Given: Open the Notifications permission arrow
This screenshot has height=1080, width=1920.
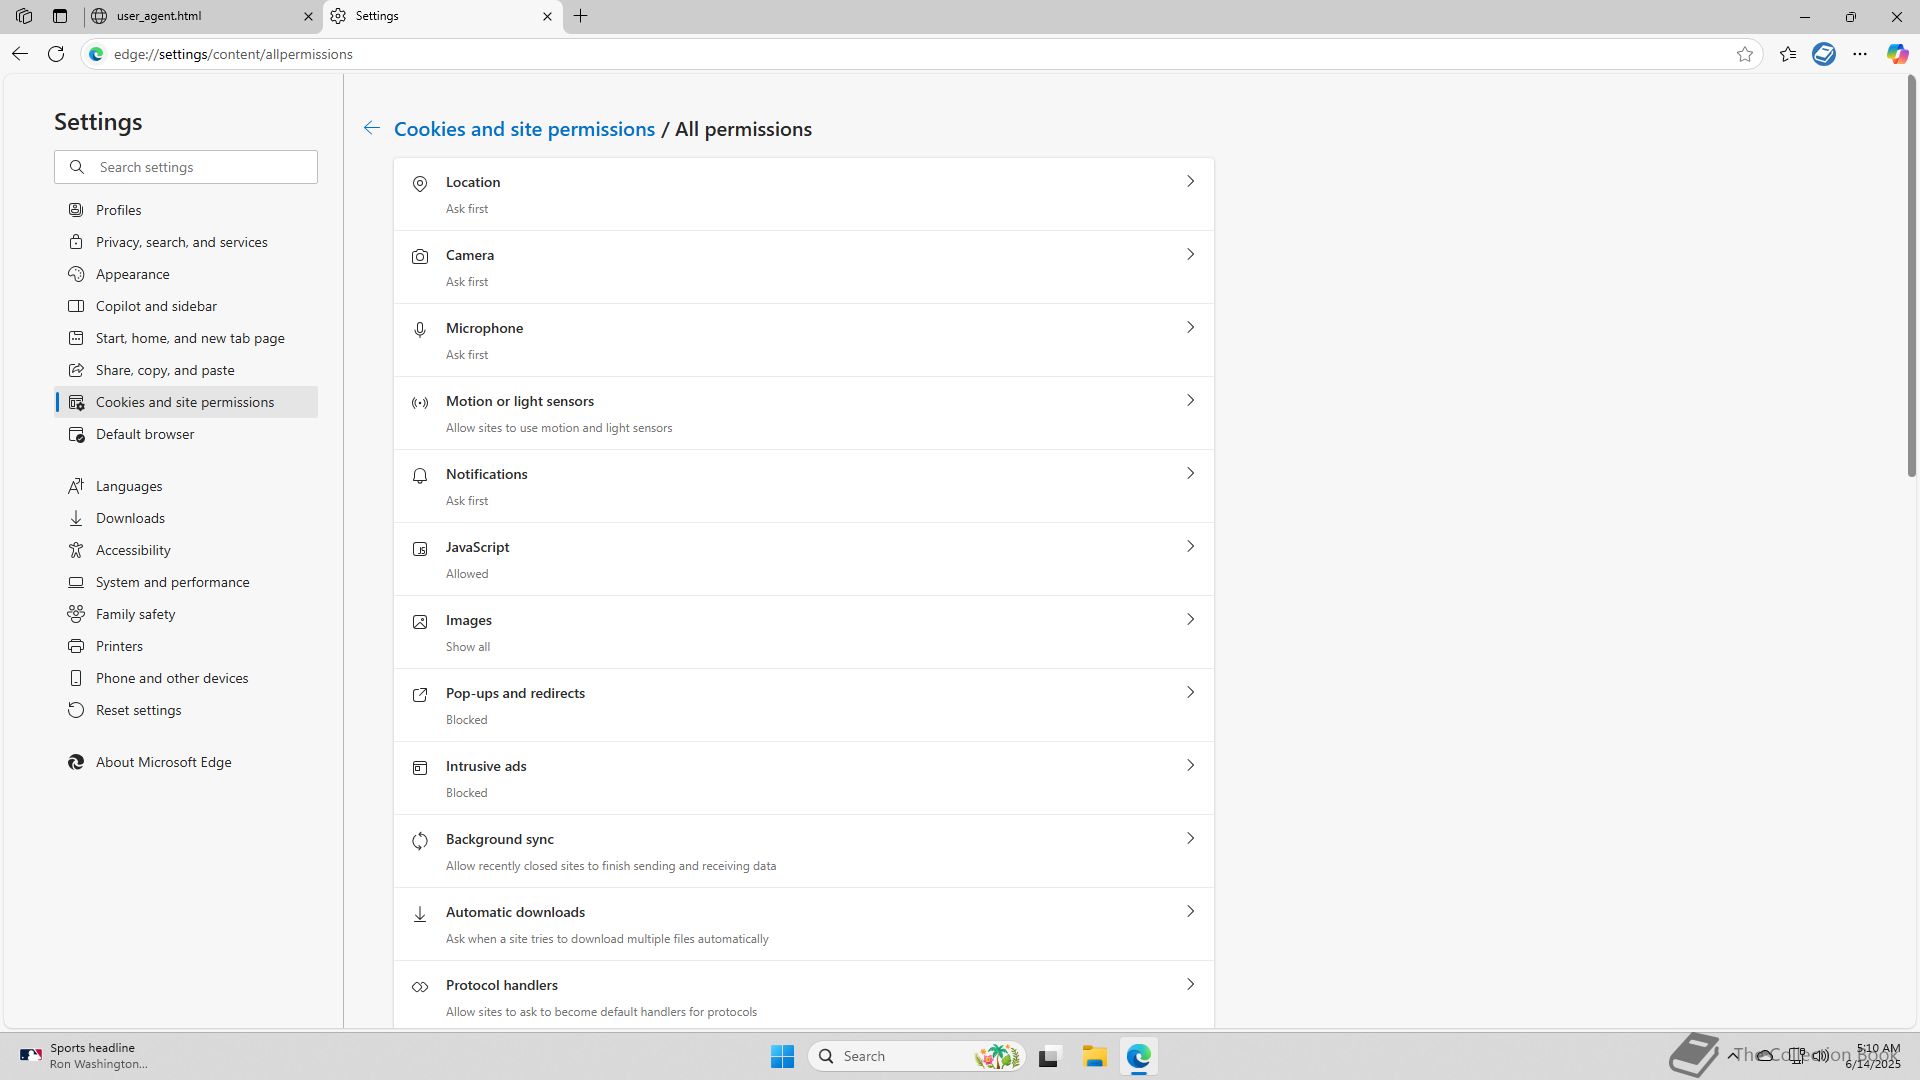Looking at the screenshot, I should click(1190, 474).
